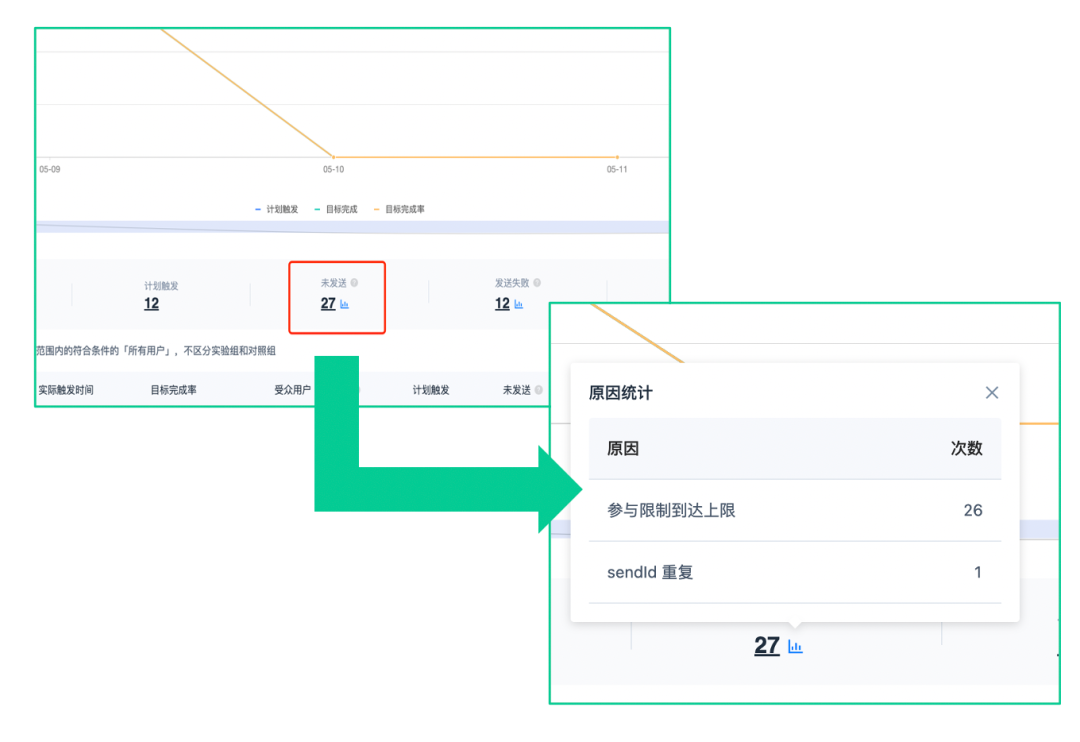Open 计划触发 value 12 link
Screen dimensions: 1080x742
(x=152, y=304)
